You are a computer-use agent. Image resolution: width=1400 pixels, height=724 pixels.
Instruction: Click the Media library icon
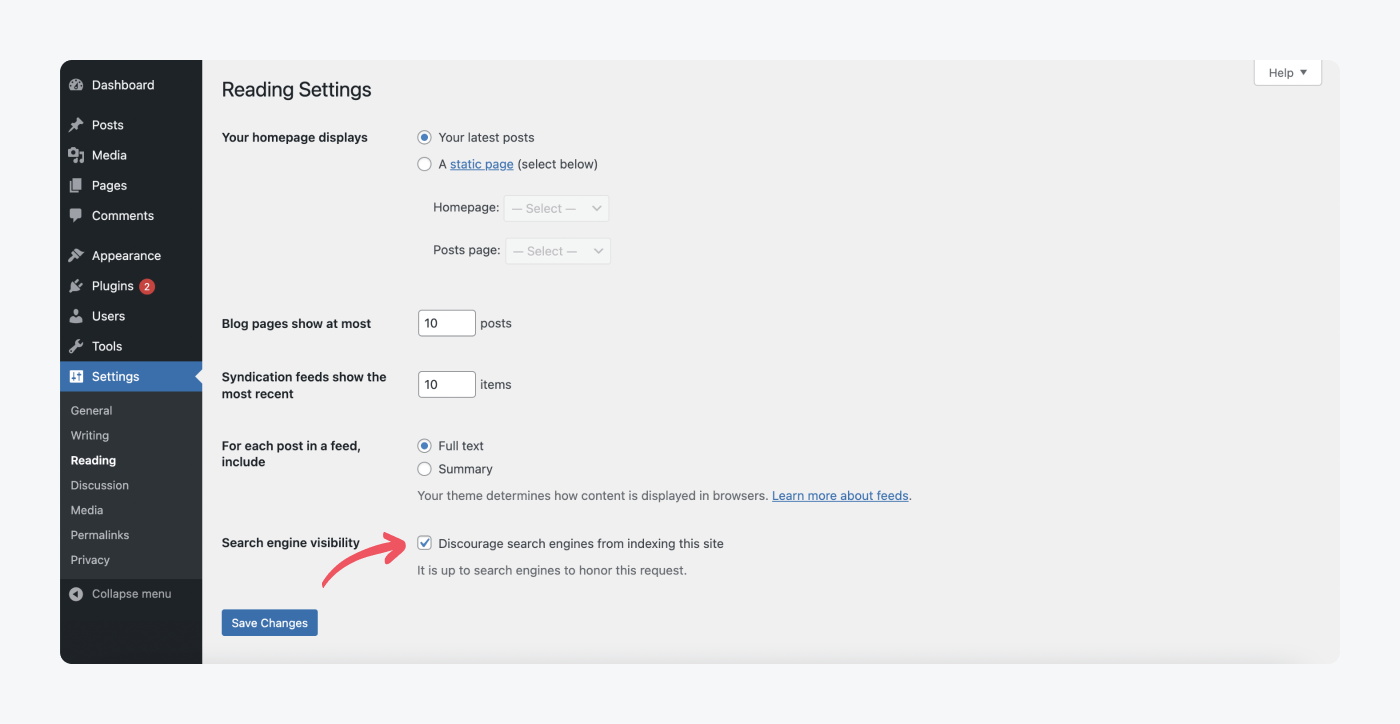[x=76, y=155]
